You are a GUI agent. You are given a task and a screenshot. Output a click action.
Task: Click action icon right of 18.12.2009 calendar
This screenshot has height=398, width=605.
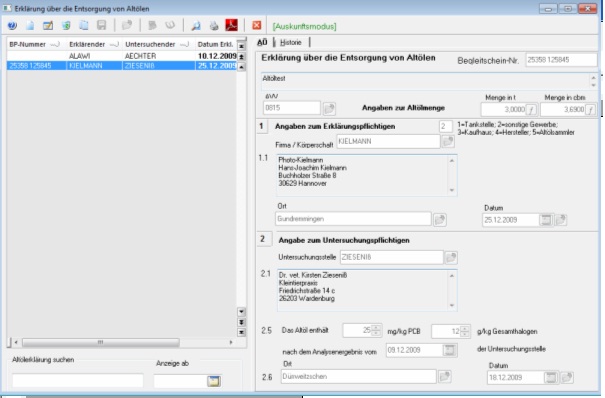click(x=567, y=378)
